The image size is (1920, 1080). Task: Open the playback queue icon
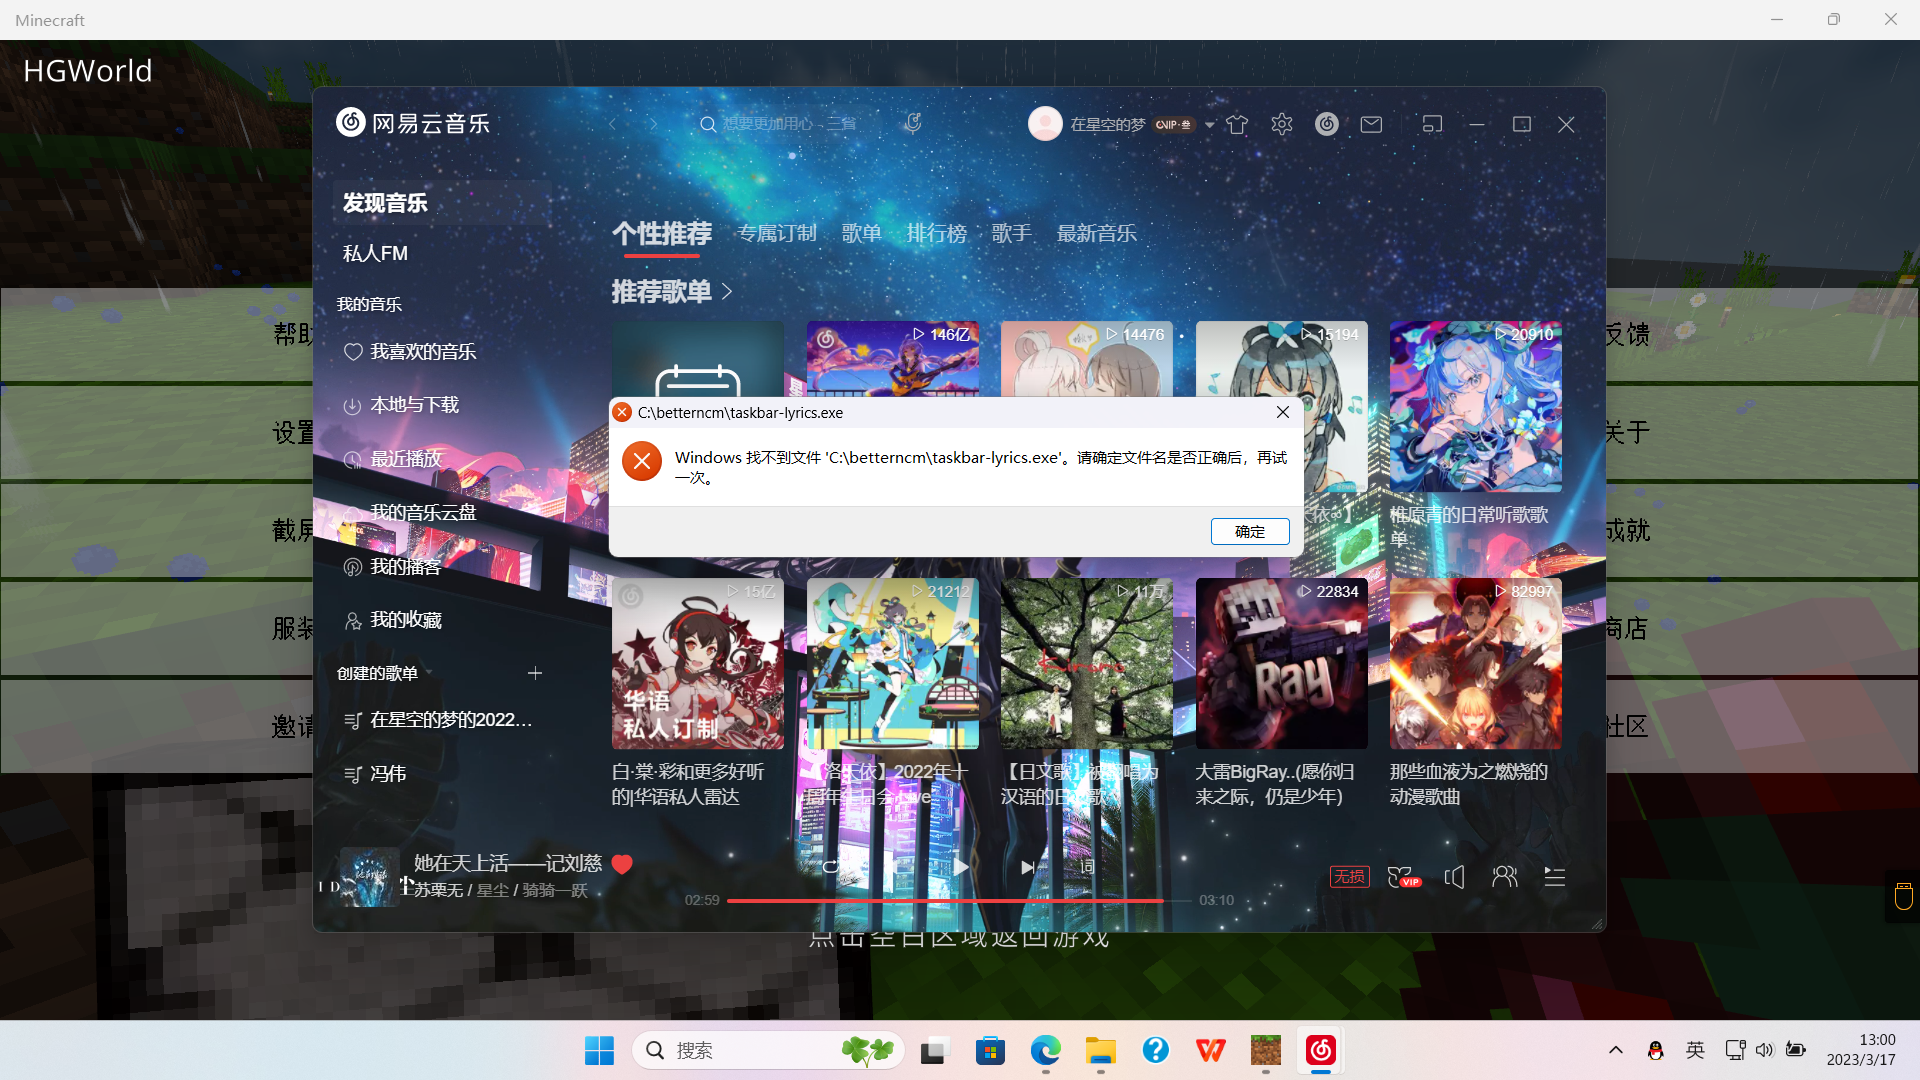(x=1554, y=877)
